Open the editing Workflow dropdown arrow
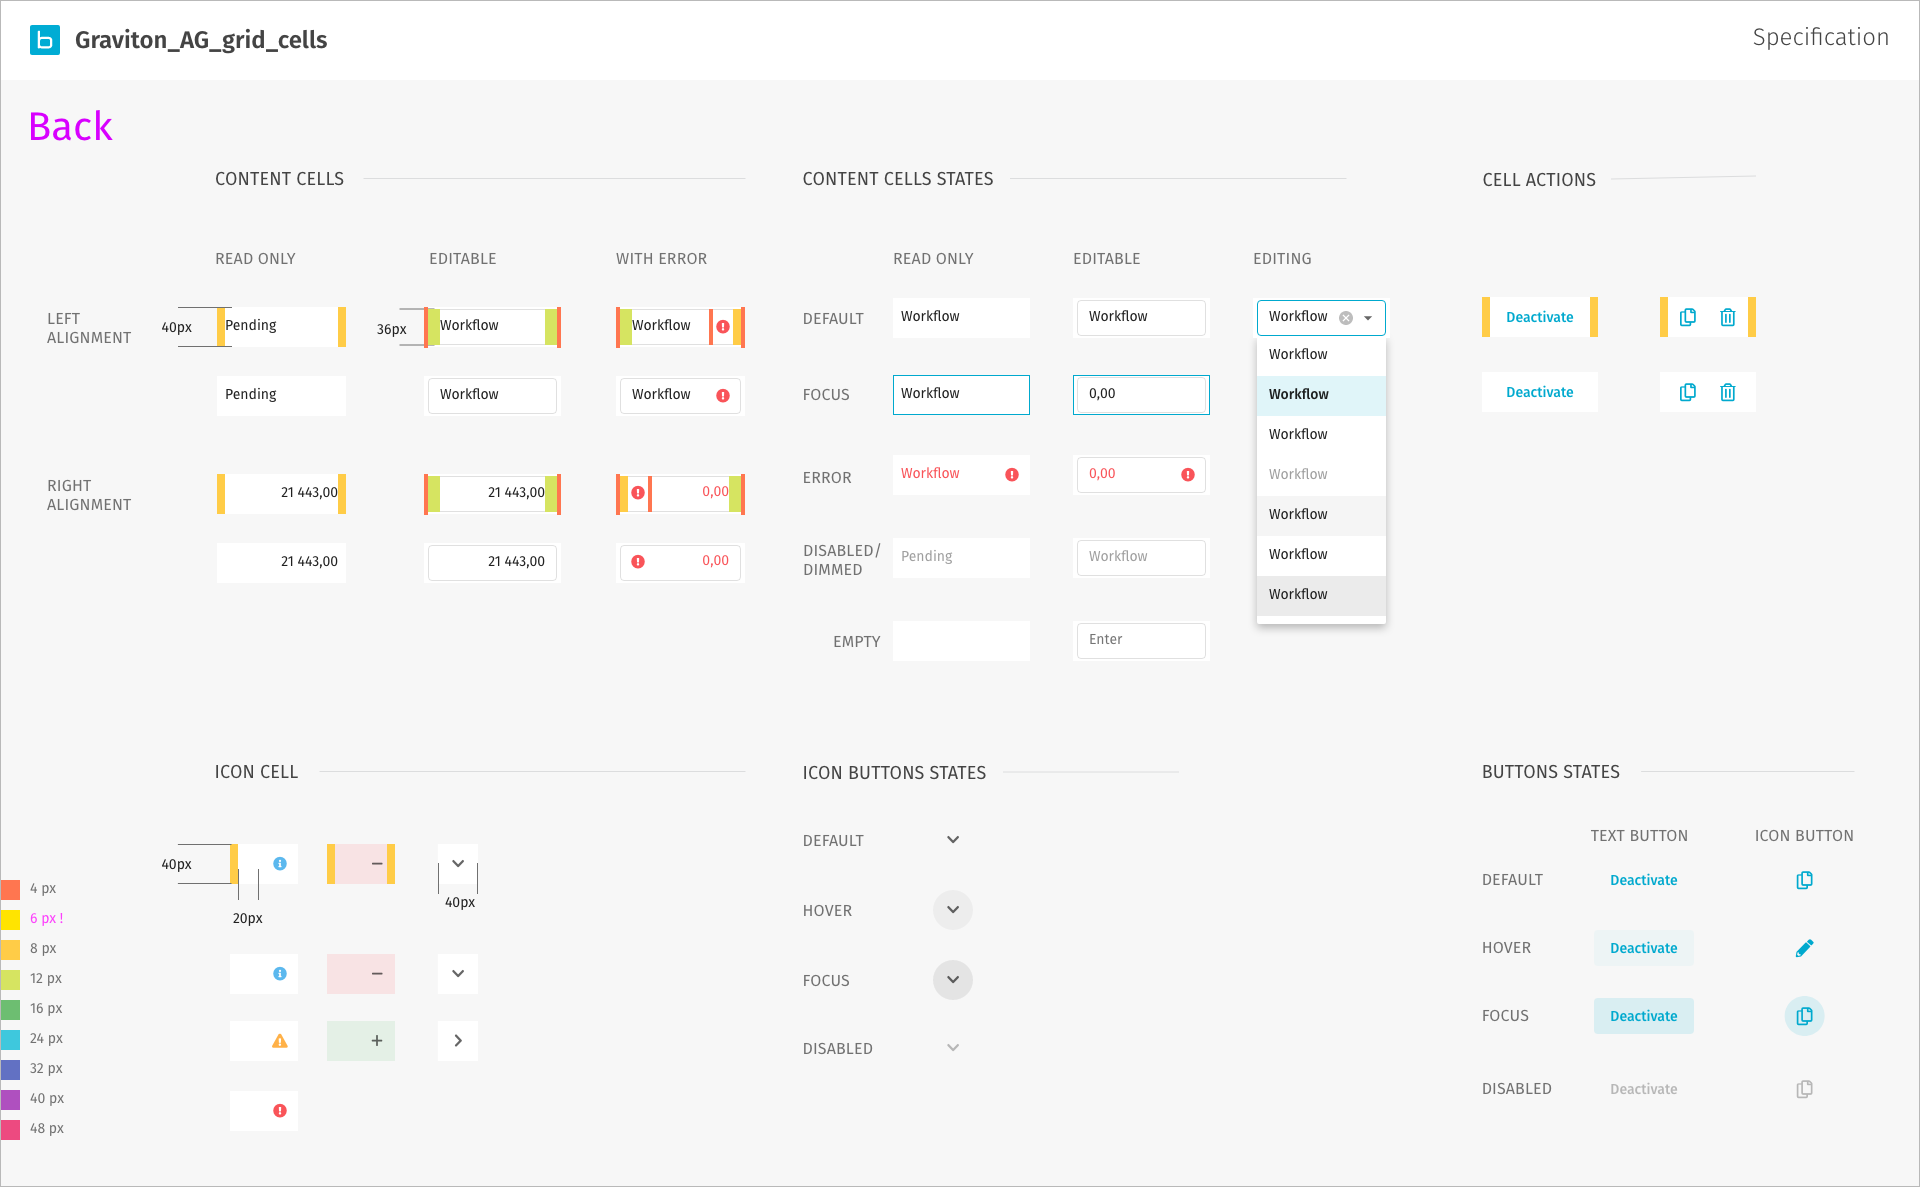The image size is (1920, 1187). point(1368,318)
